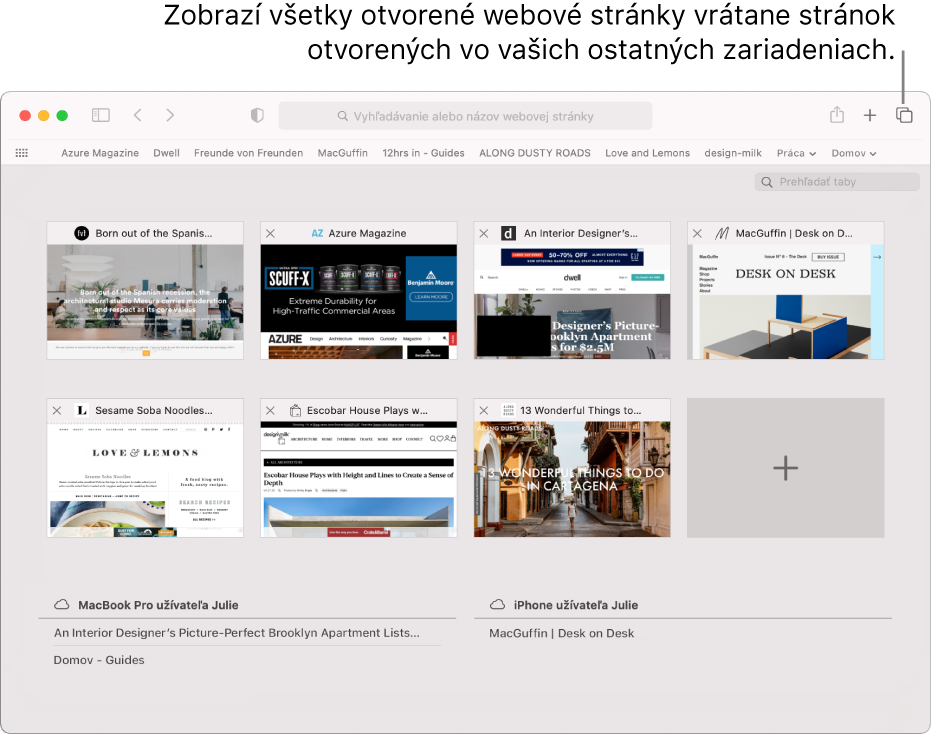This screenshot has height=734, width=931.
Task: Expand the Práca bookmarks folder
Action: coord(796,153)
